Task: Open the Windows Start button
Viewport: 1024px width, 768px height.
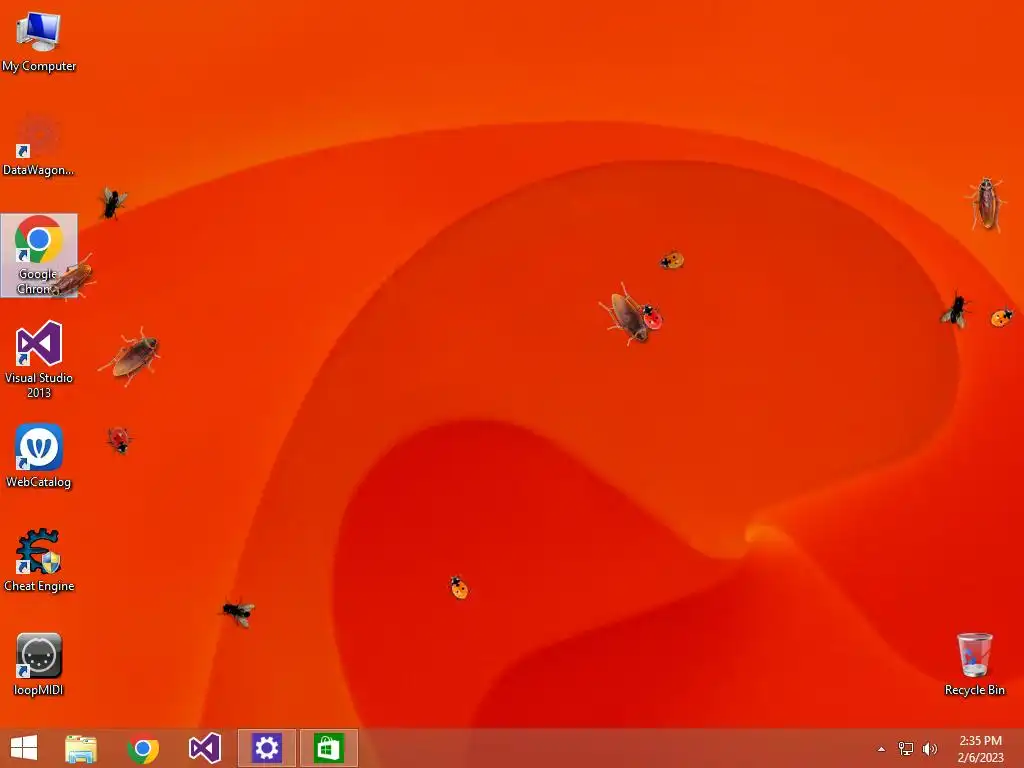Action: 24,748
